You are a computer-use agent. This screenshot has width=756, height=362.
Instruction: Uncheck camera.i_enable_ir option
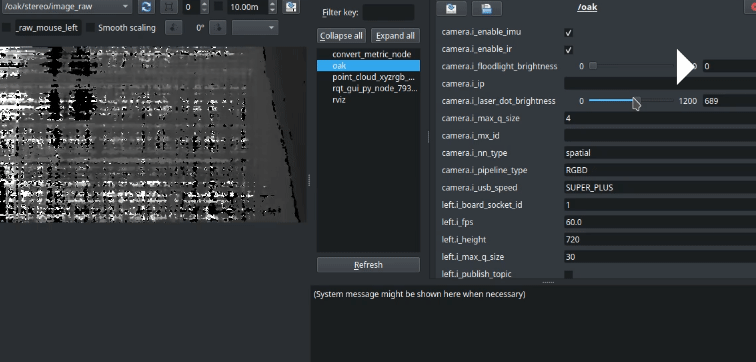coord(569,50)
